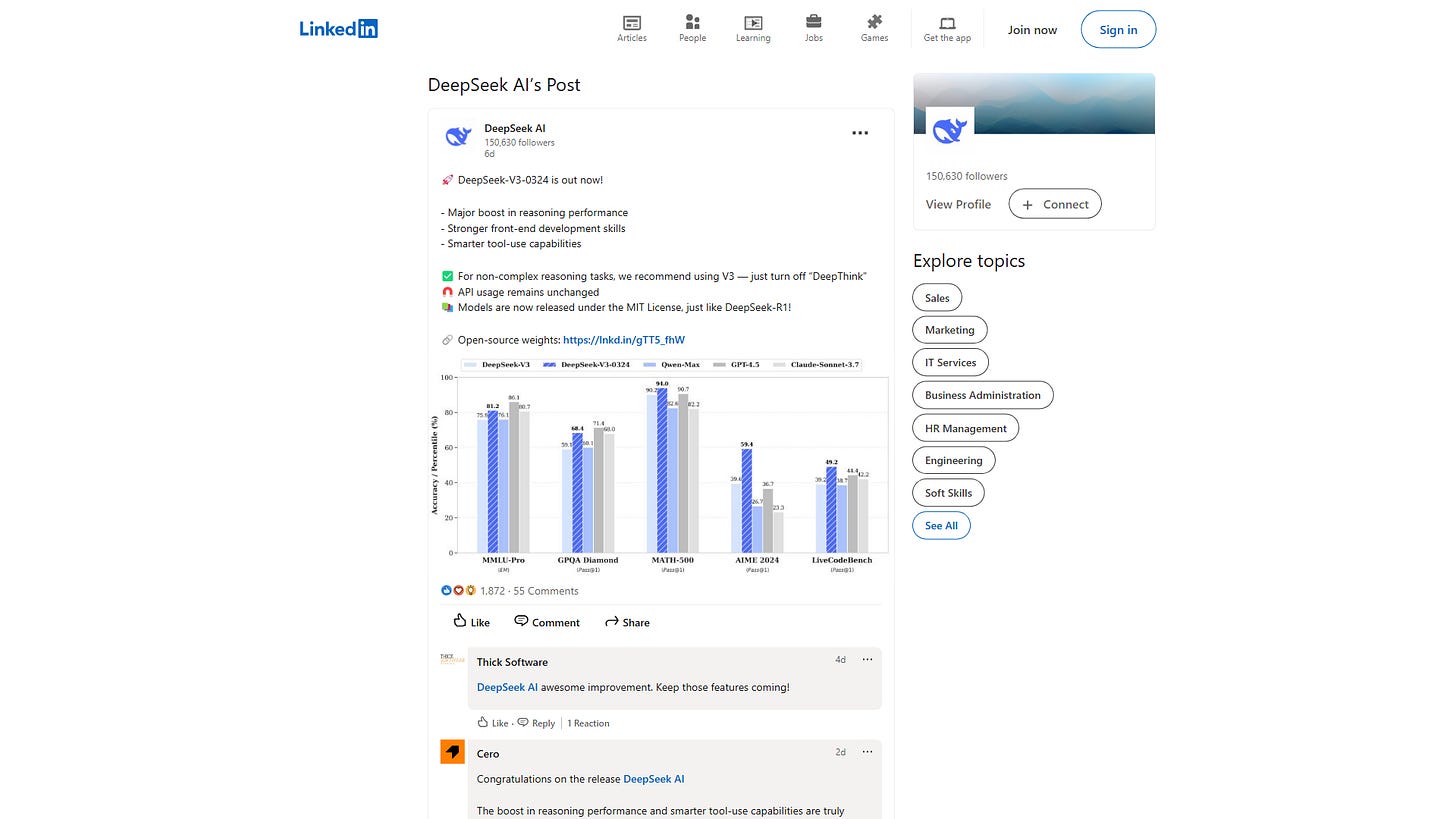This screenshot has width=1456, height=819.
Task: Click 'Major boost in reasoning performance' line
Action: coord(534,212)
